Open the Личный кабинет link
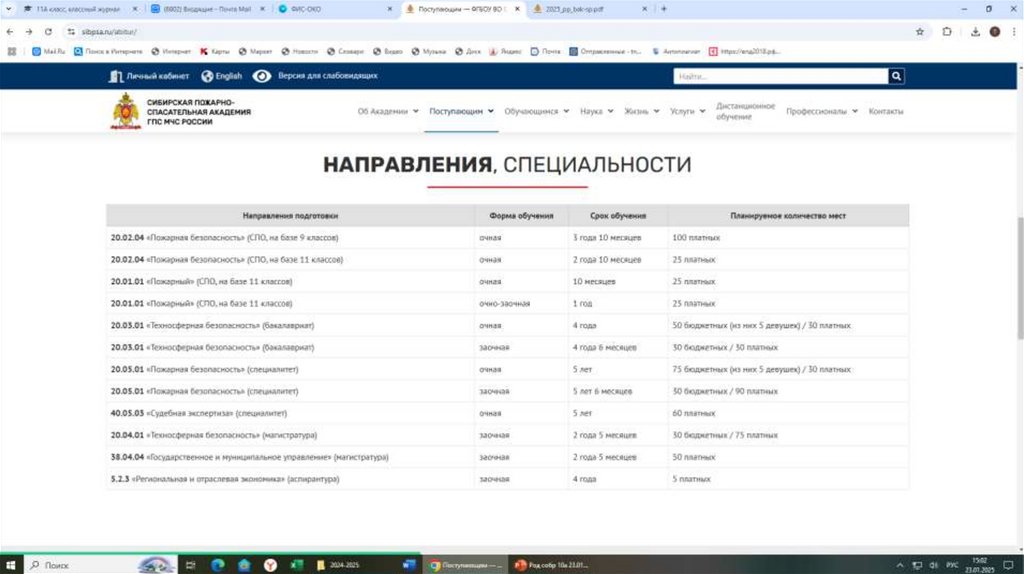Screen dimensions: 1024x574 pos(149,76)
